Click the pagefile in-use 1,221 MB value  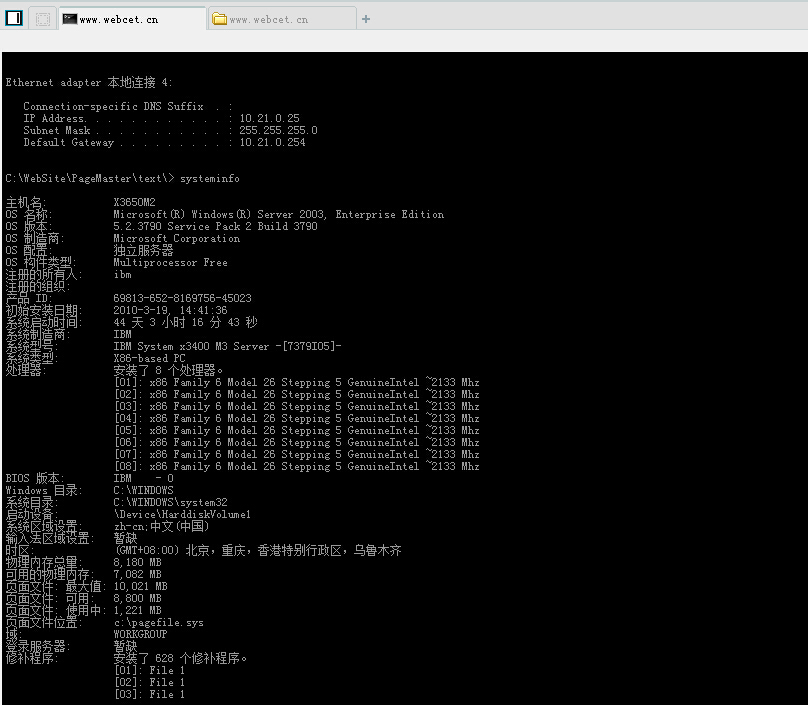(137, 610)
